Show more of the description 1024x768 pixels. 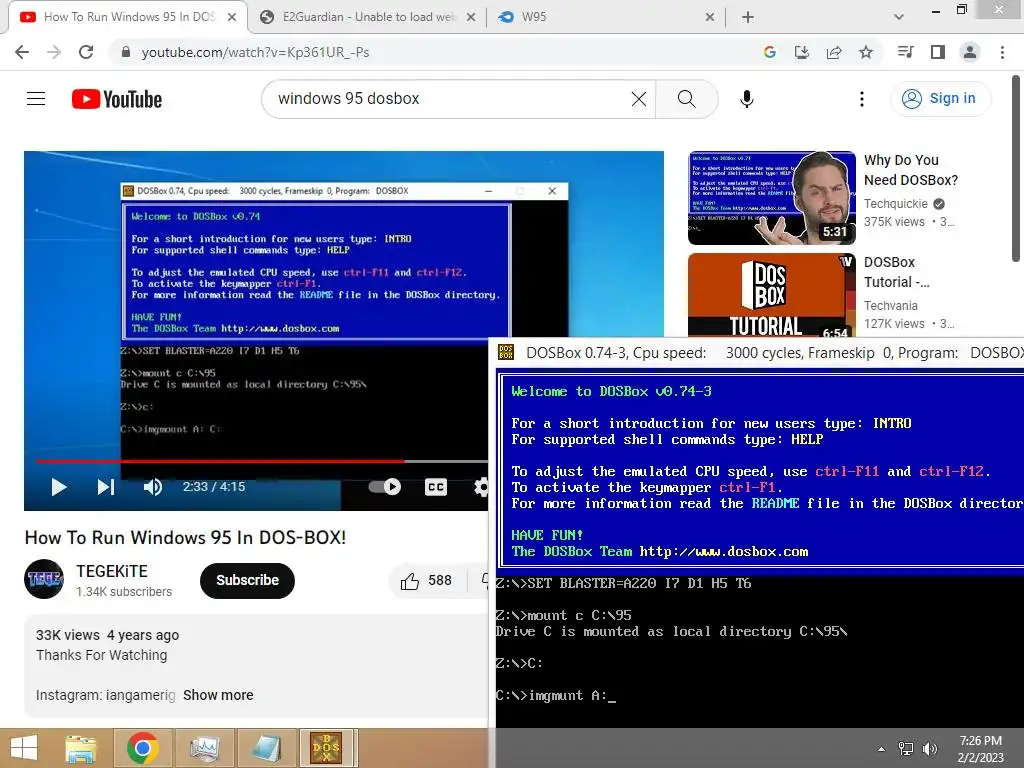(x=218, y=696)
